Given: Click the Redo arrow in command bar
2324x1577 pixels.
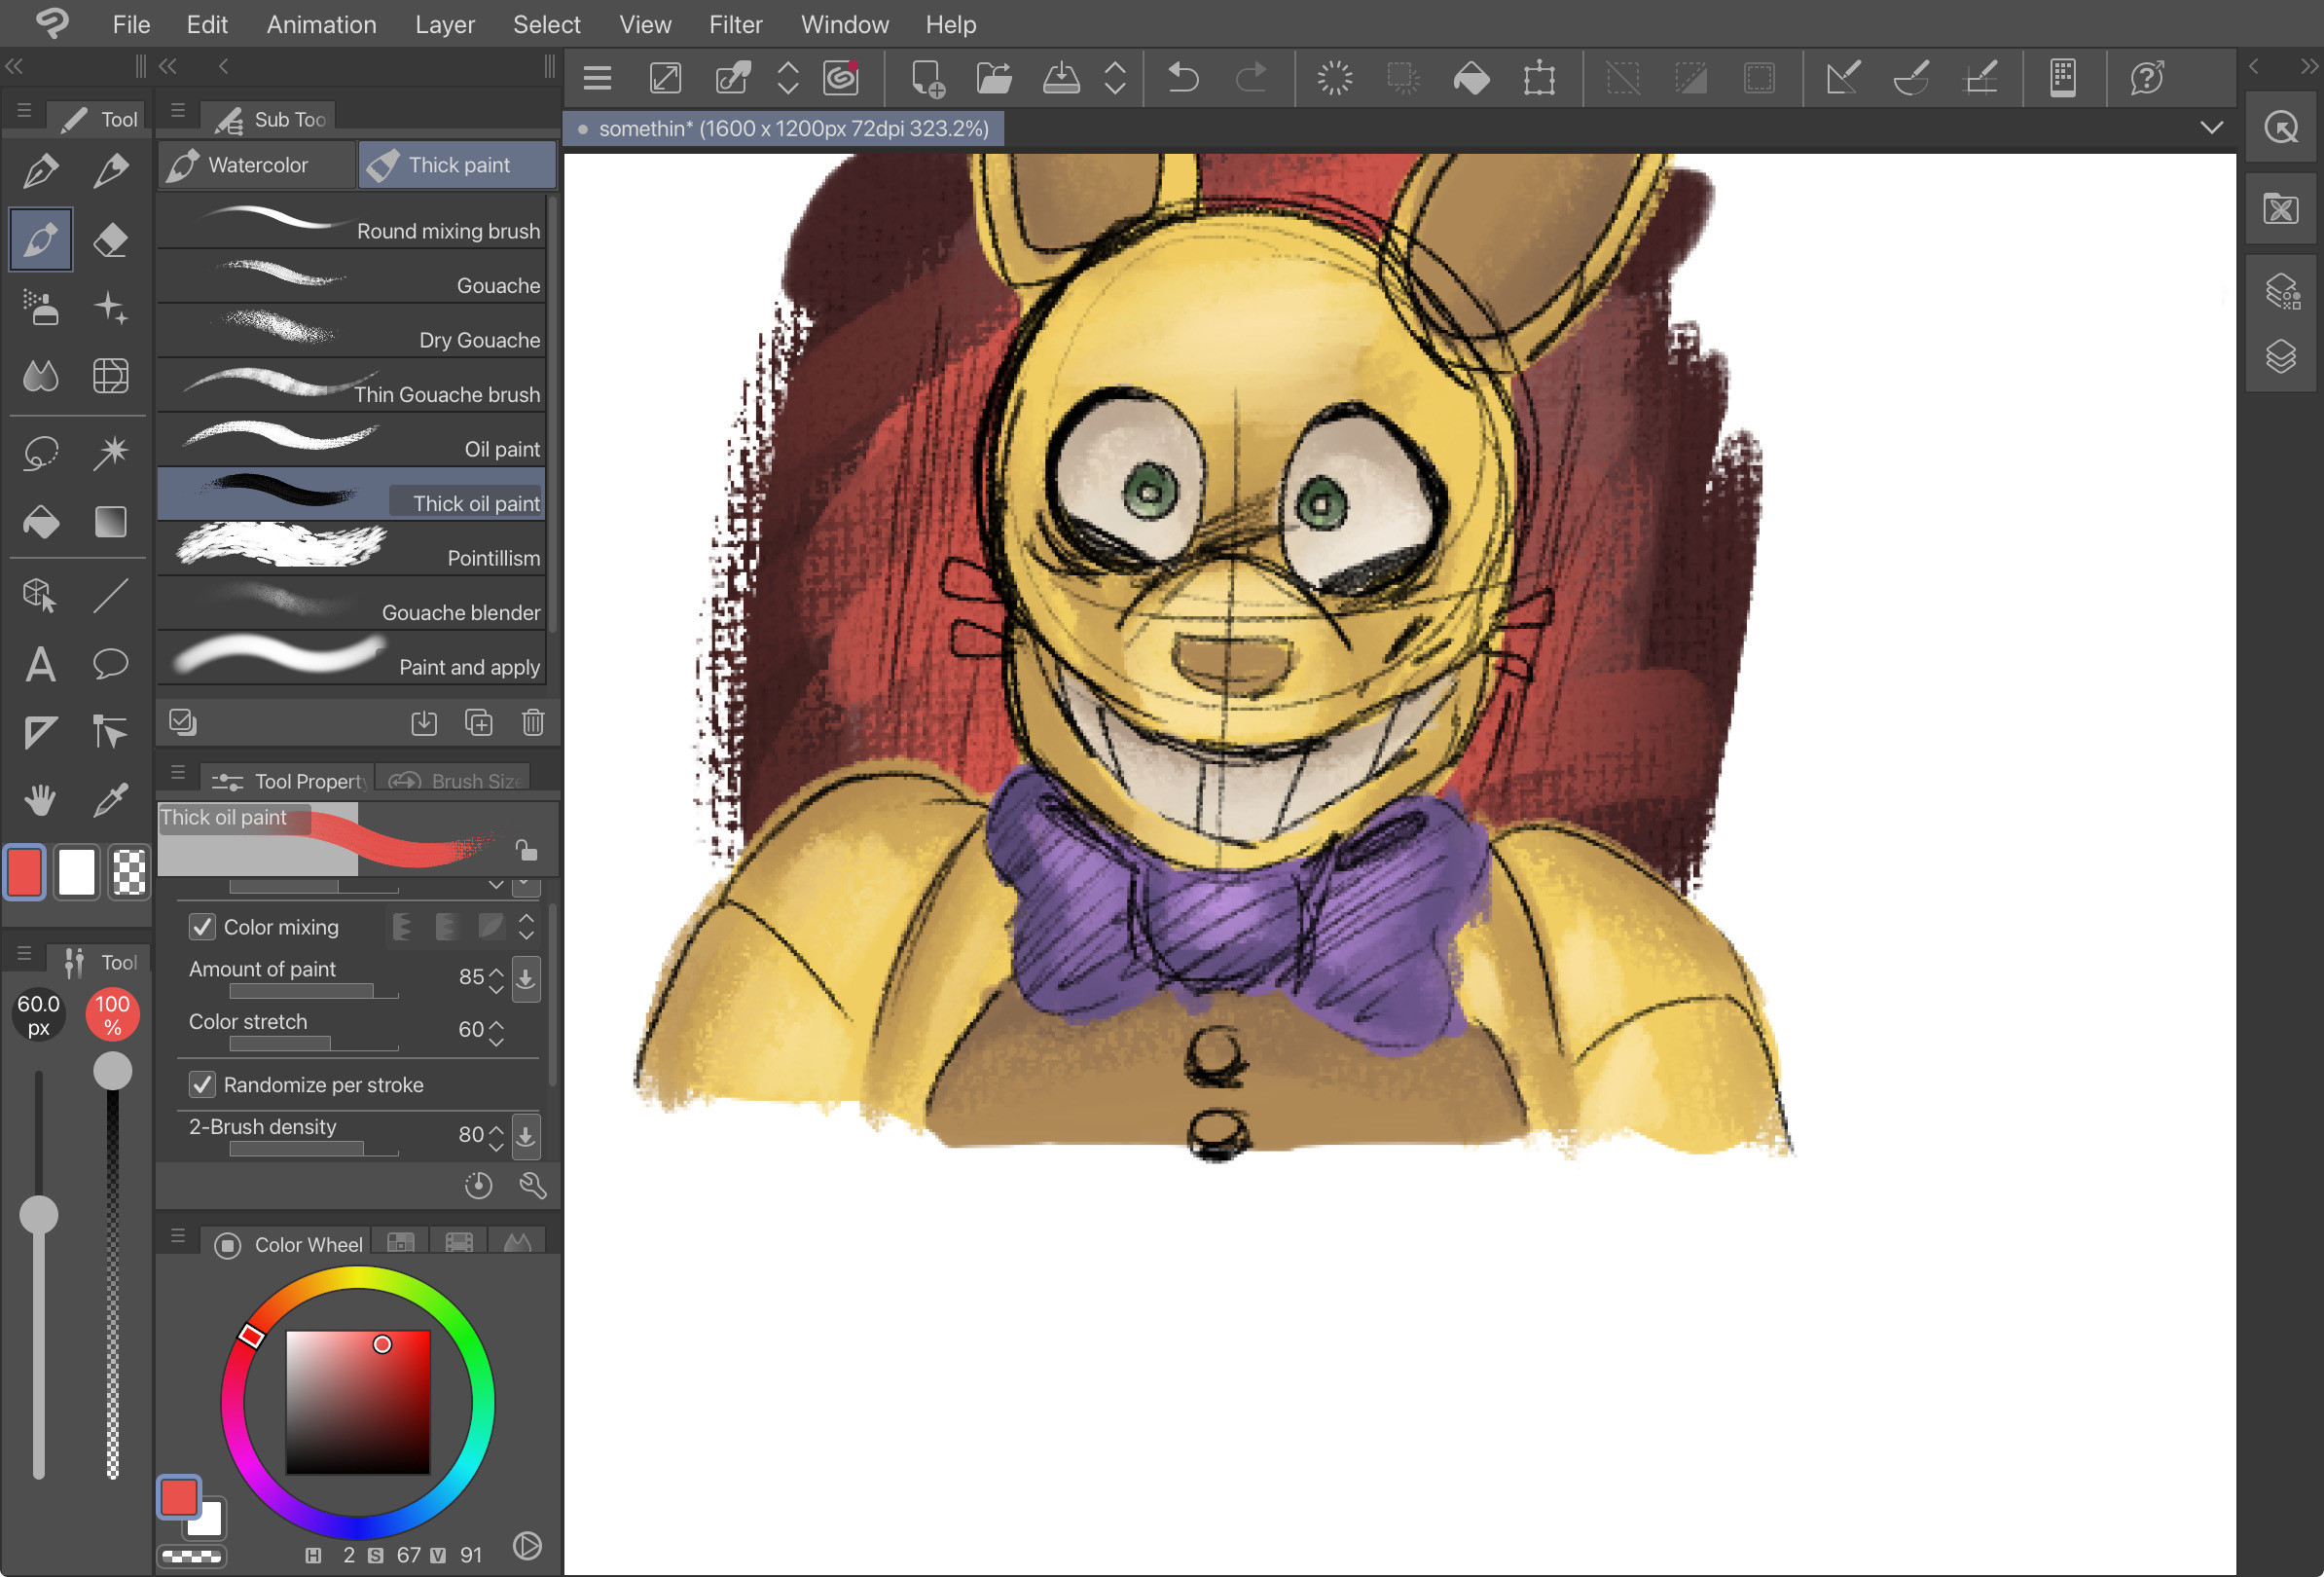Looking at the screenshot, I should [x=1251, y=78].
